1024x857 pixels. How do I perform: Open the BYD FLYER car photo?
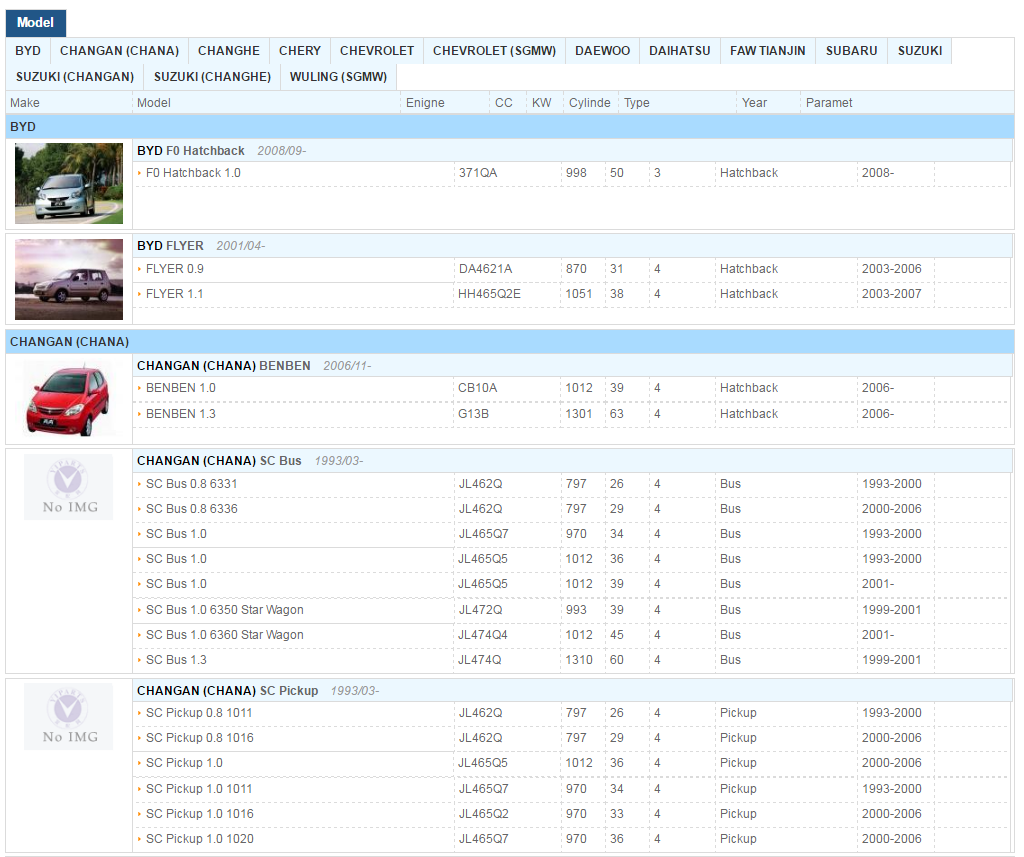[69, 279]
